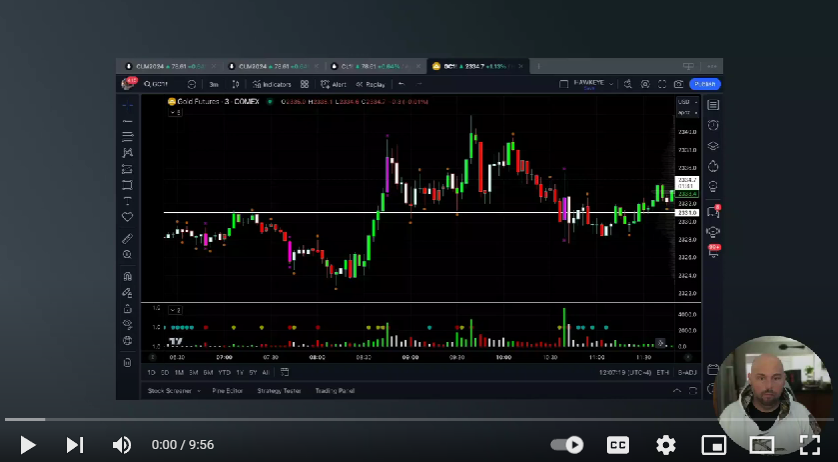Switch to miniplayer mode
Image resolution: width=838 pixels, height=462 pixels.
(x=713, y=445)
